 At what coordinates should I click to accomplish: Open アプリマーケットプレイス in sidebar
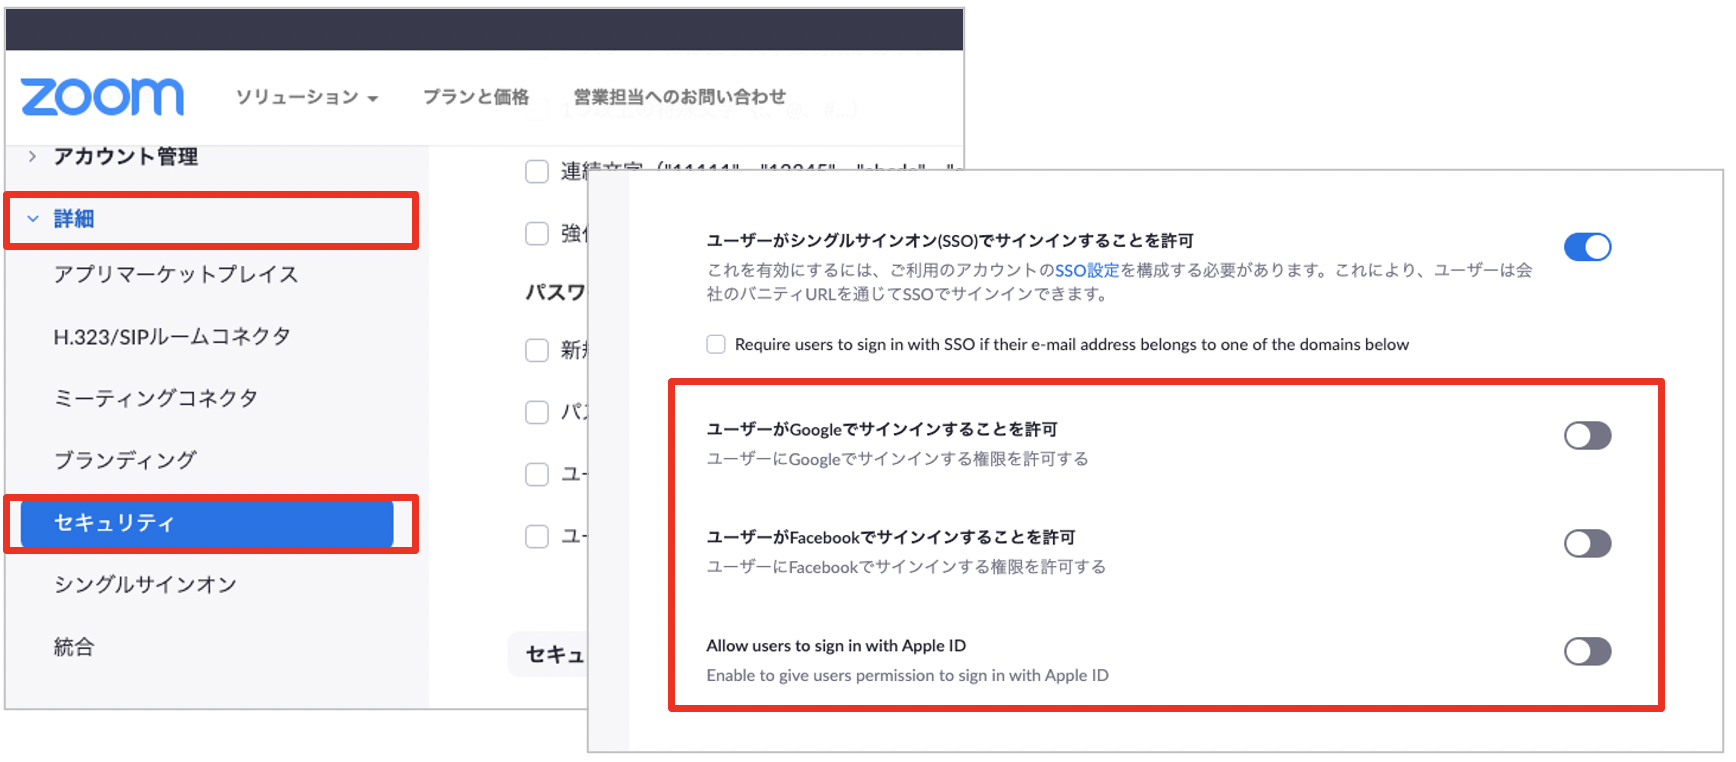click(x=176, y=274)
